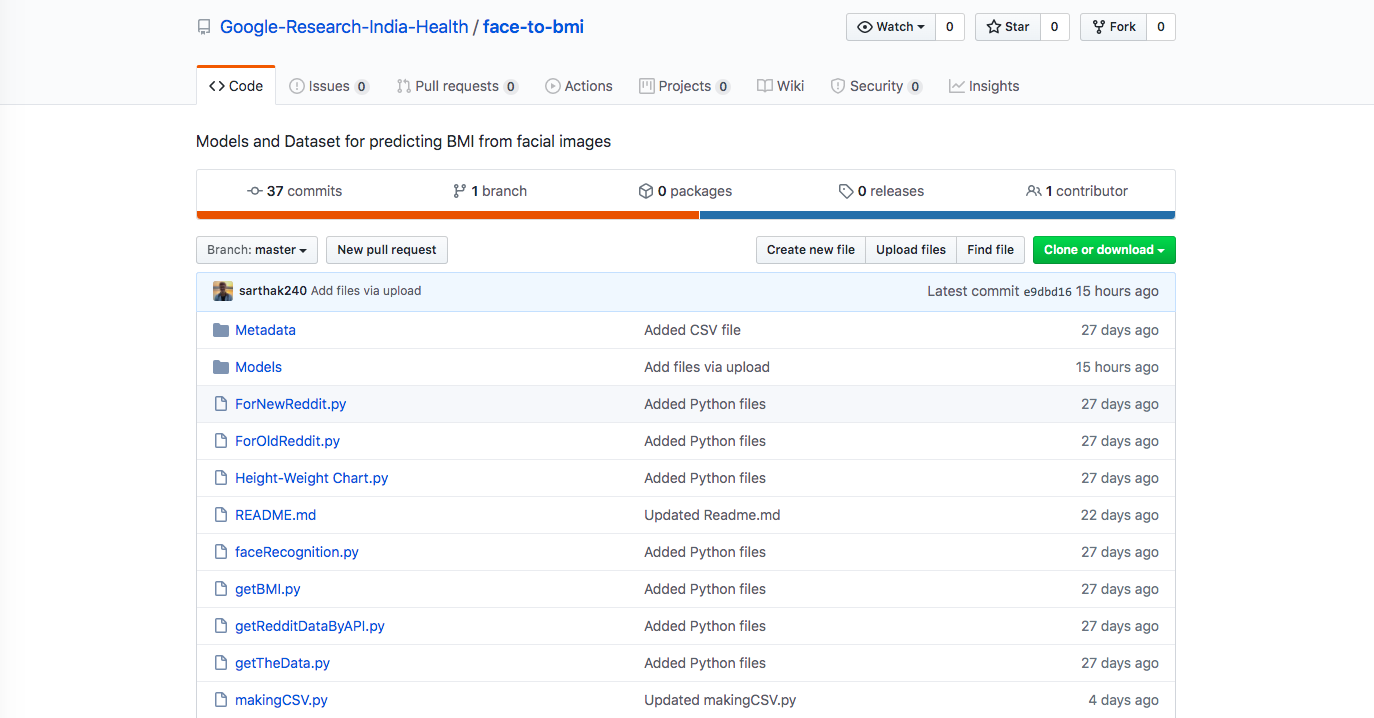Open the Branch: master dropdown
This screenshot has height=718, width=1374.
tap(257, 250)
